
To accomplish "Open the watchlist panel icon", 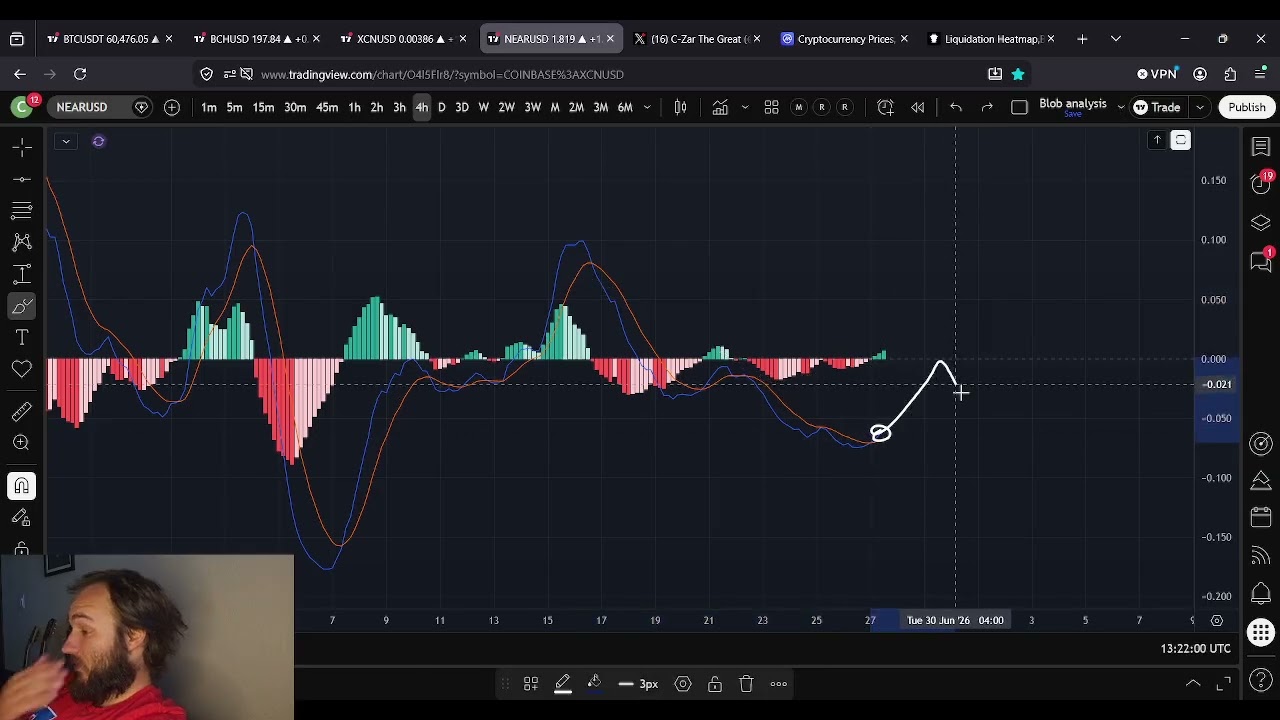I will point(1261,148).
